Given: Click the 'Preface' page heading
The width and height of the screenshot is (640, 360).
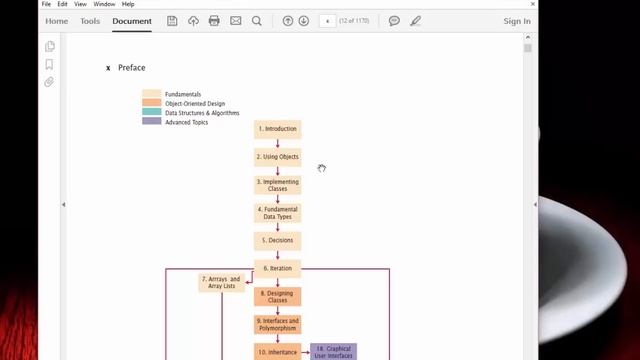Looking at the screenshot, I should (131, 68).
